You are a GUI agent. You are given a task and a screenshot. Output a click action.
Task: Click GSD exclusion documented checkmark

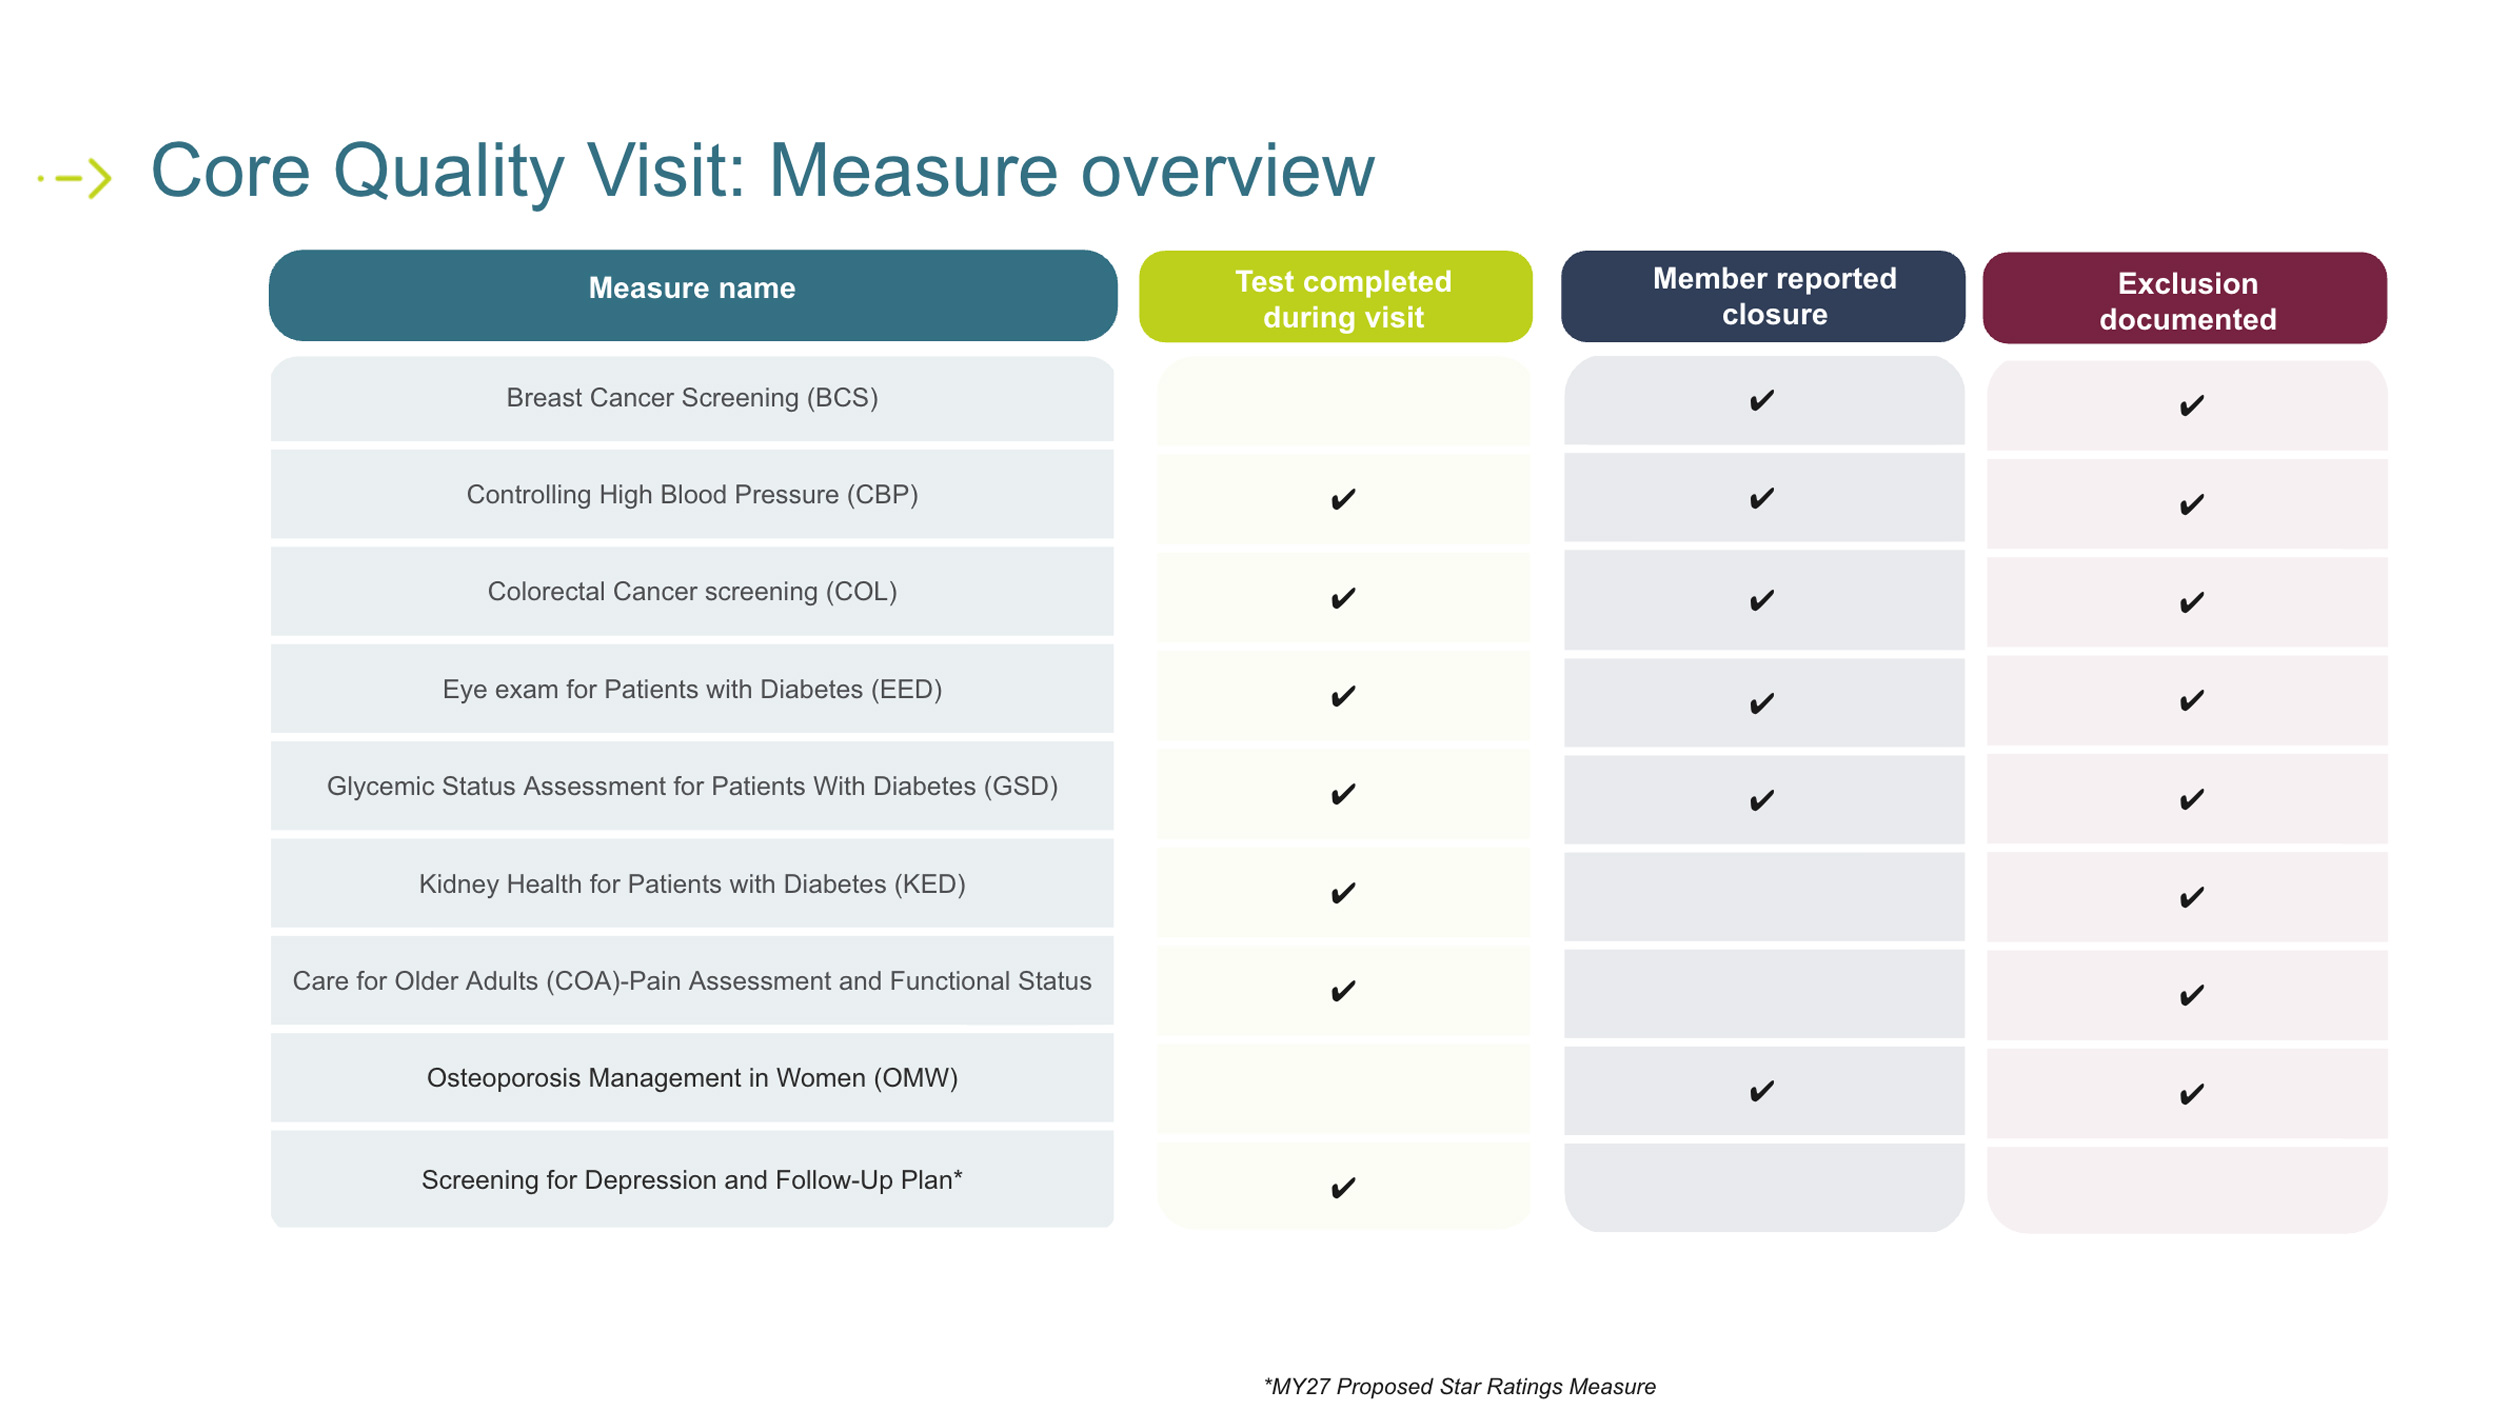(2190, 800)
